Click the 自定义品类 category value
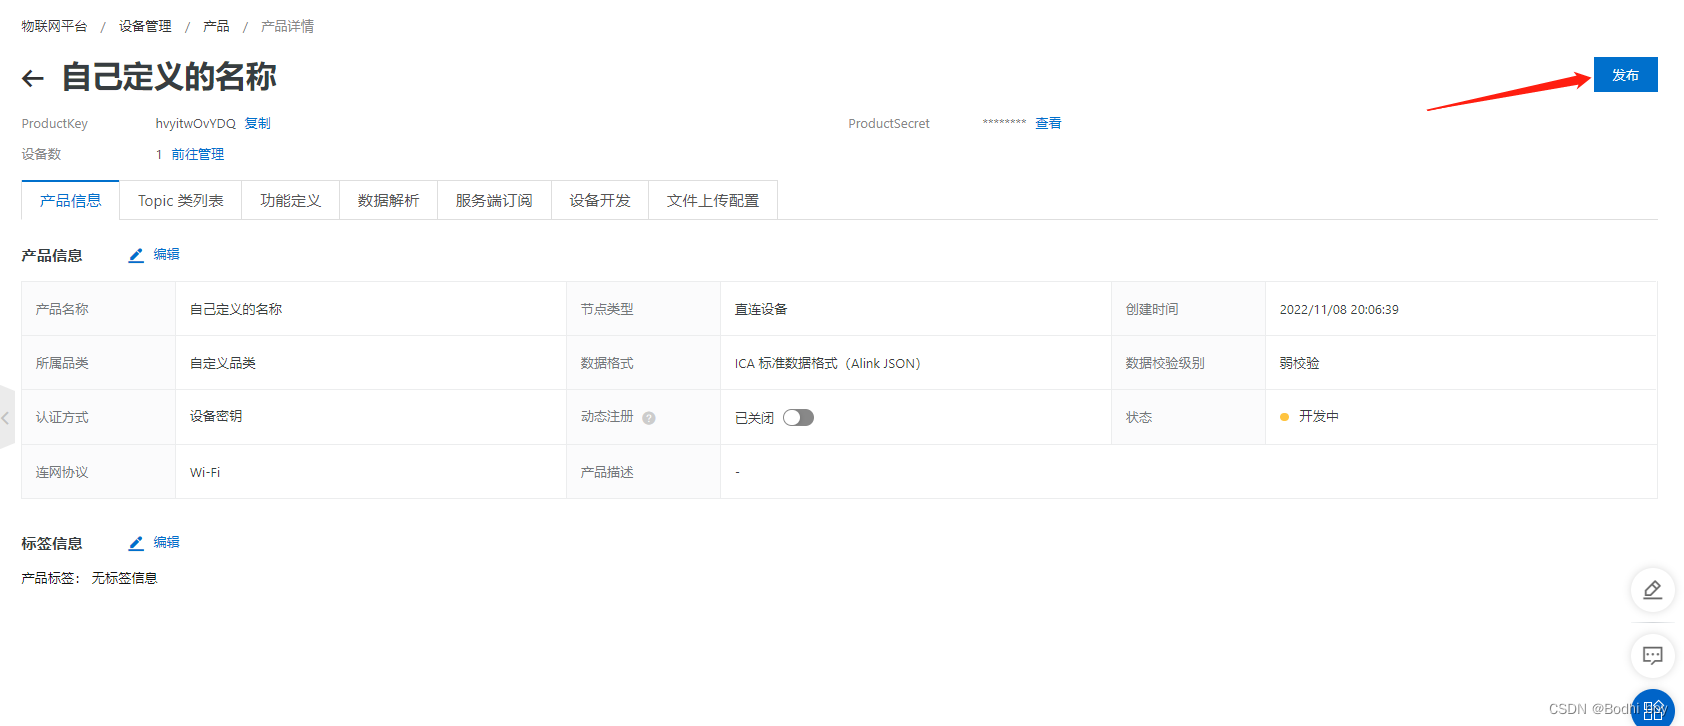The width and height of the screenshot is (1684, 726). click(x=223, y=363)
